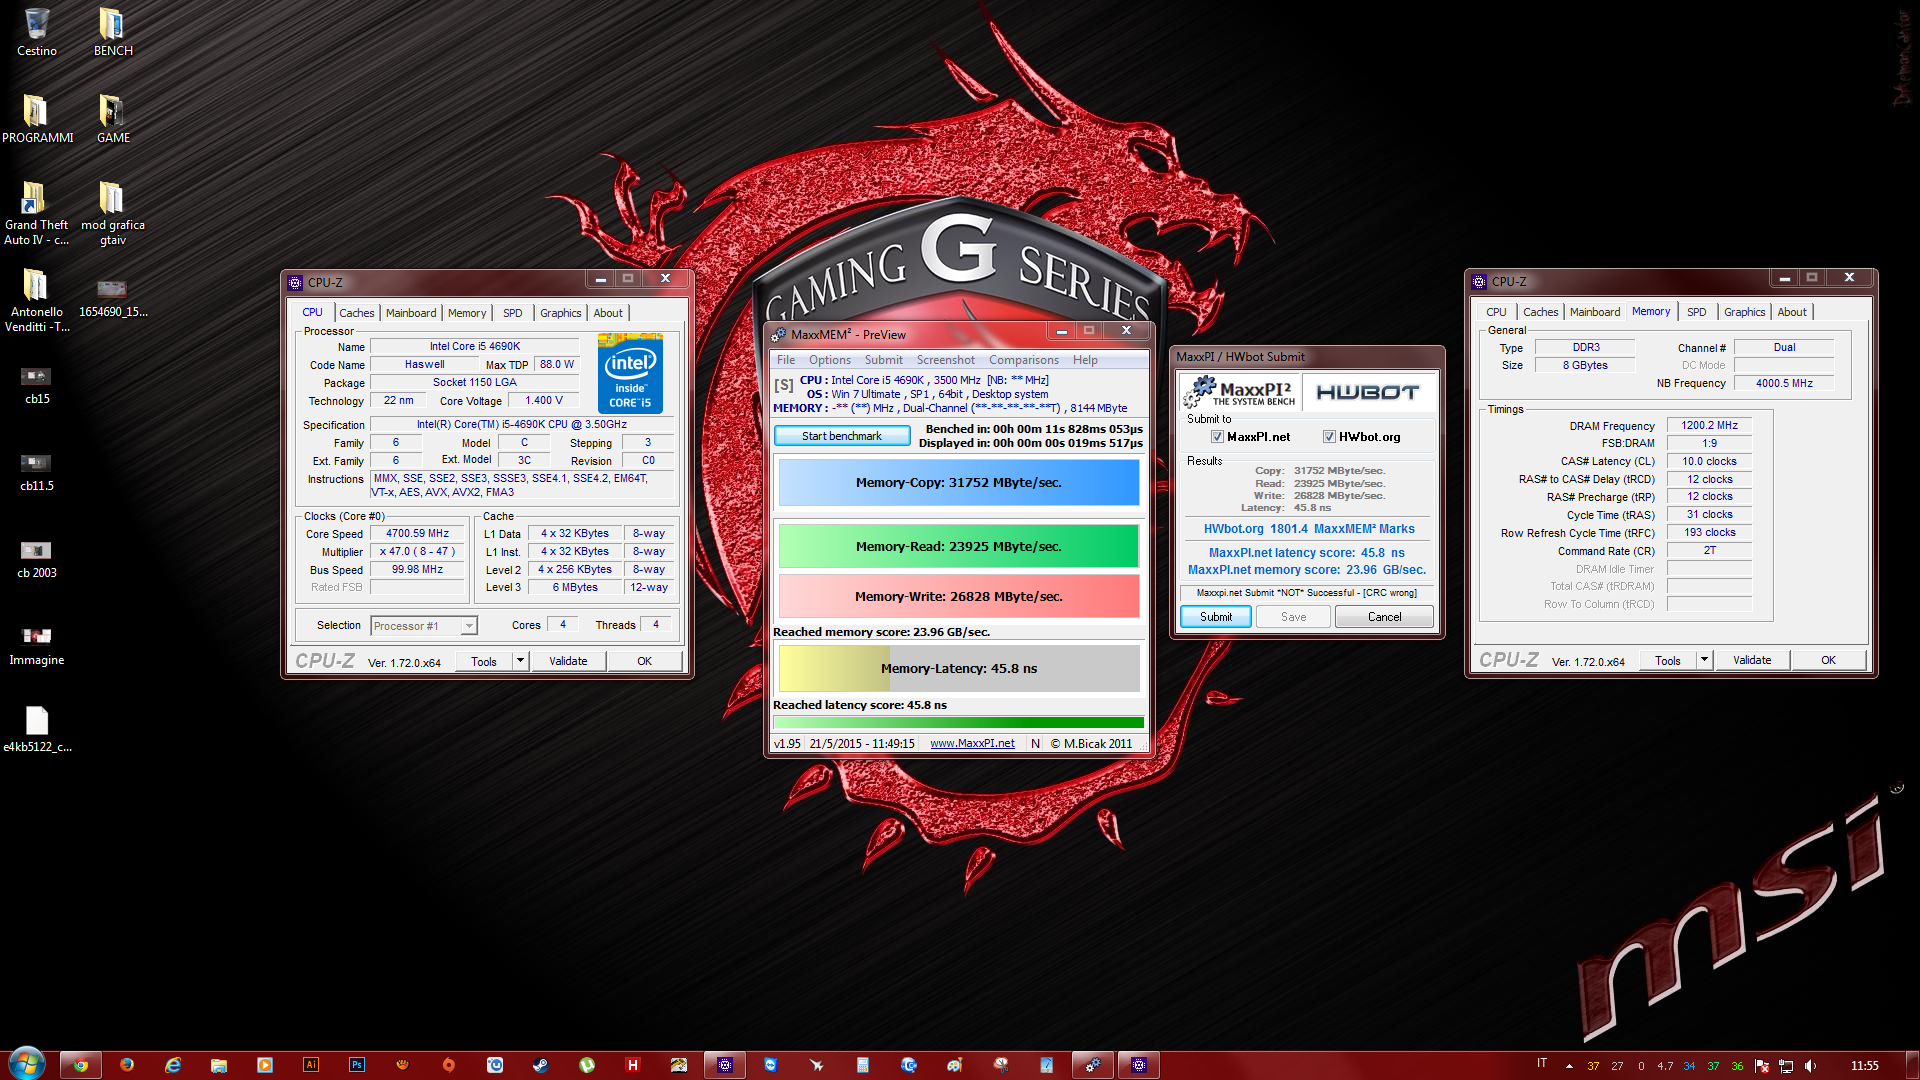Click the 11:55 system clock
Image resolution: width=1920 pixels, height=1080 pixels.
pyautogui.click(x=1864, y=1066)
